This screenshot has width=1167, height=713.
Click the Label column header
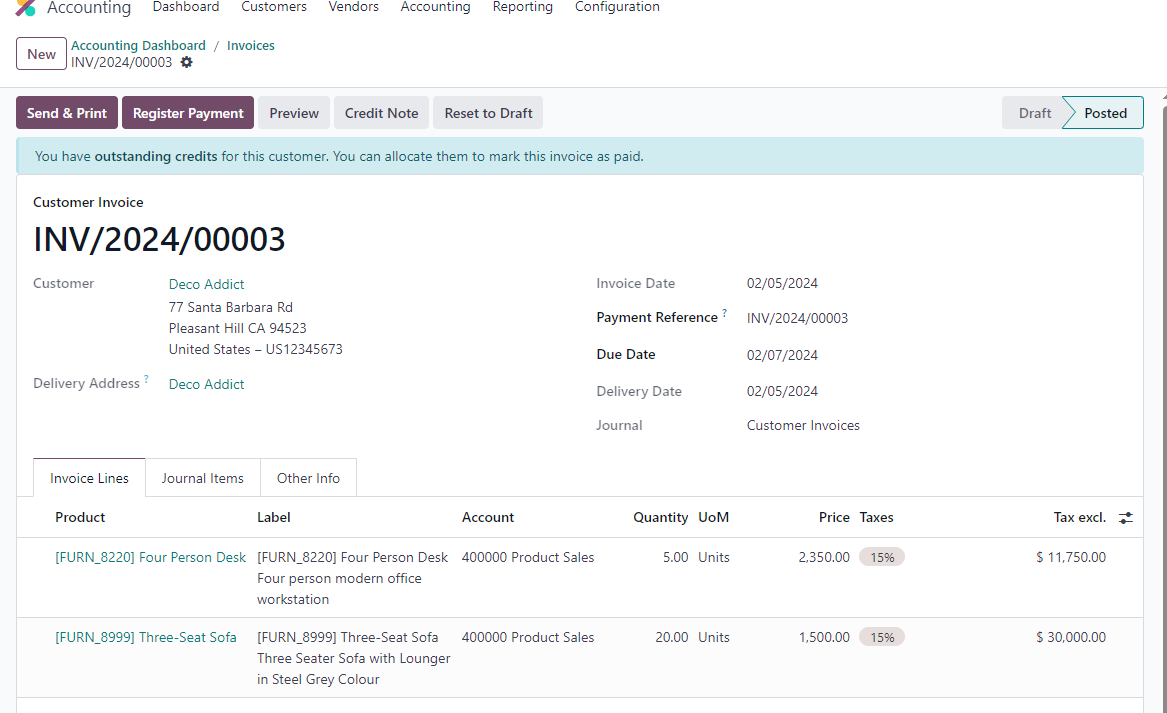click(x=274, y=517)
